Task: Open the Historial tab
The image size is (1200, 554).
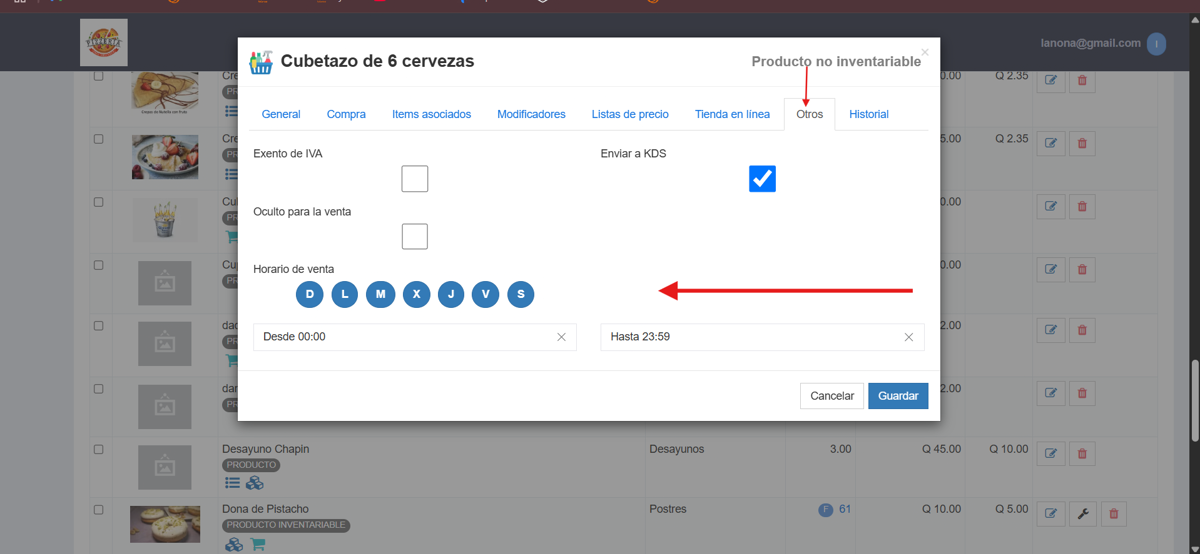Action: pyautogui.click(x=869, y=114)
